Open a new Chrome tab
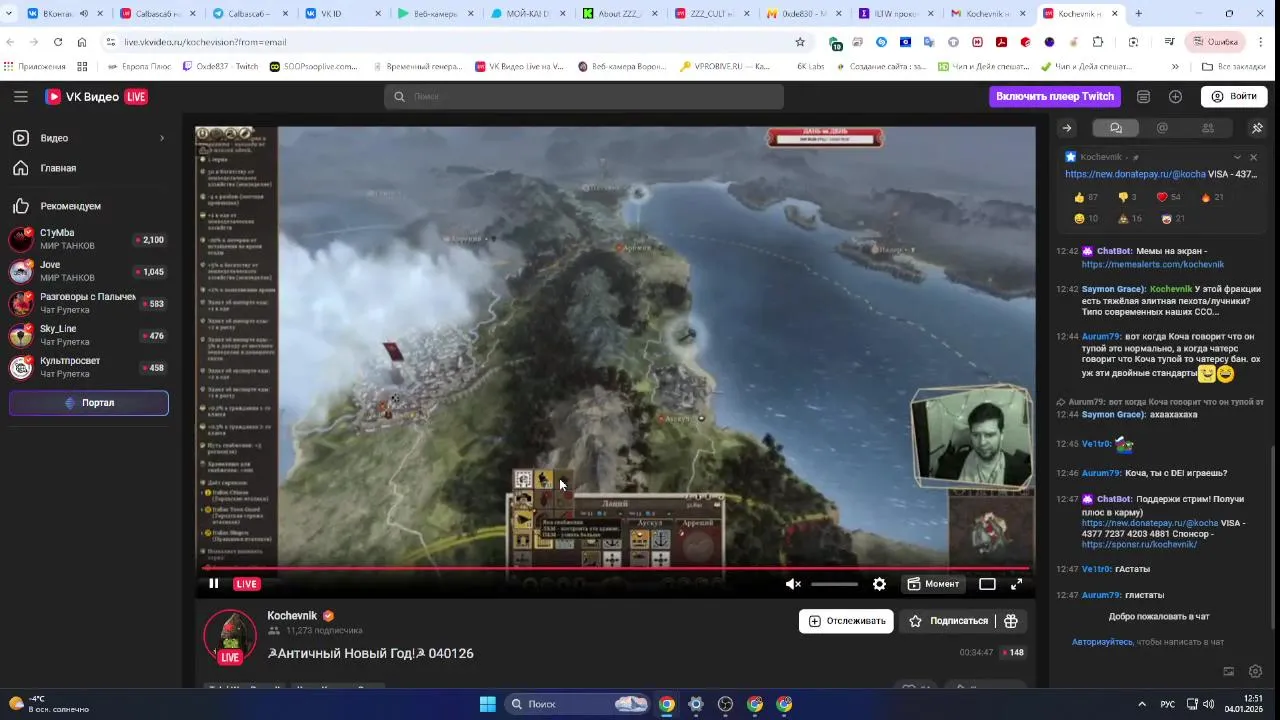This screenshot has height=720, width=1280. [x=1139, y=14]
